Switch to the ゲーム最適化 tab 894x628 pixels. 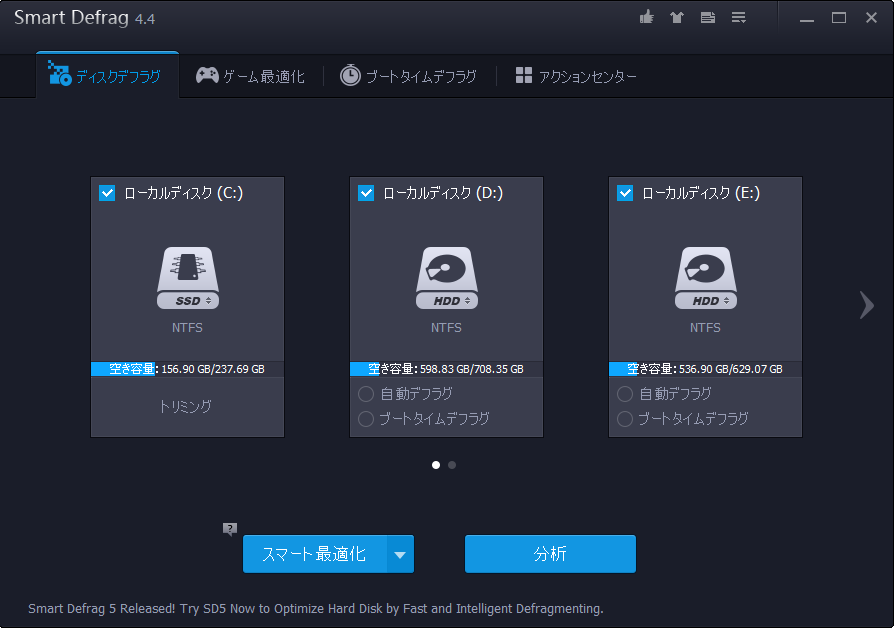click(250, 76)
